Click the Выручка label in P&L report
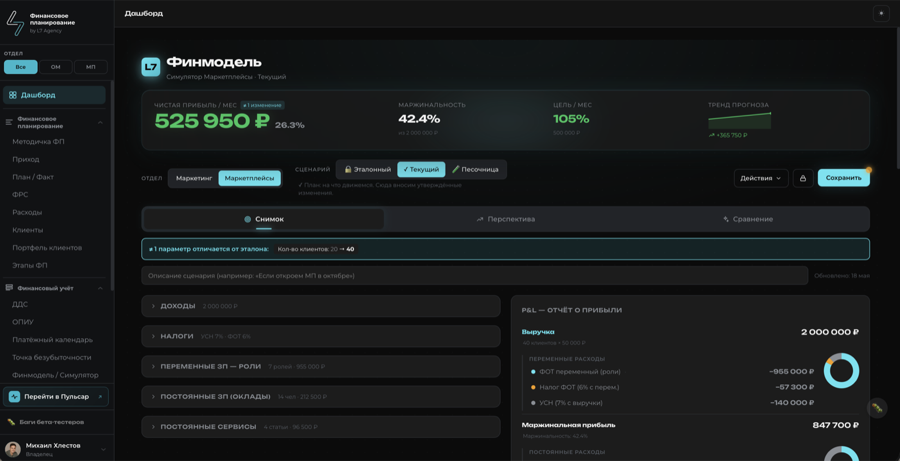 (538, 332)
